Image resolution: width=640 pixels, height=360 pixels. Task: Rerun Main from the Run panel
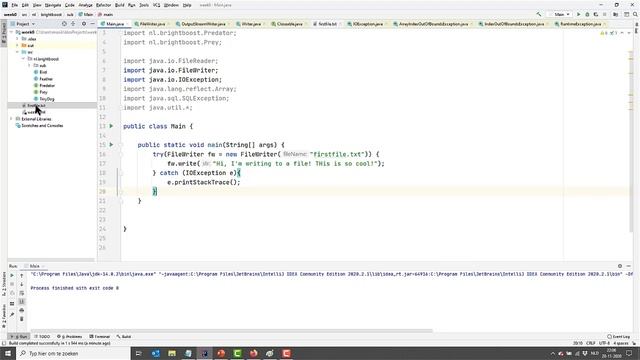[x=12, y=276]
